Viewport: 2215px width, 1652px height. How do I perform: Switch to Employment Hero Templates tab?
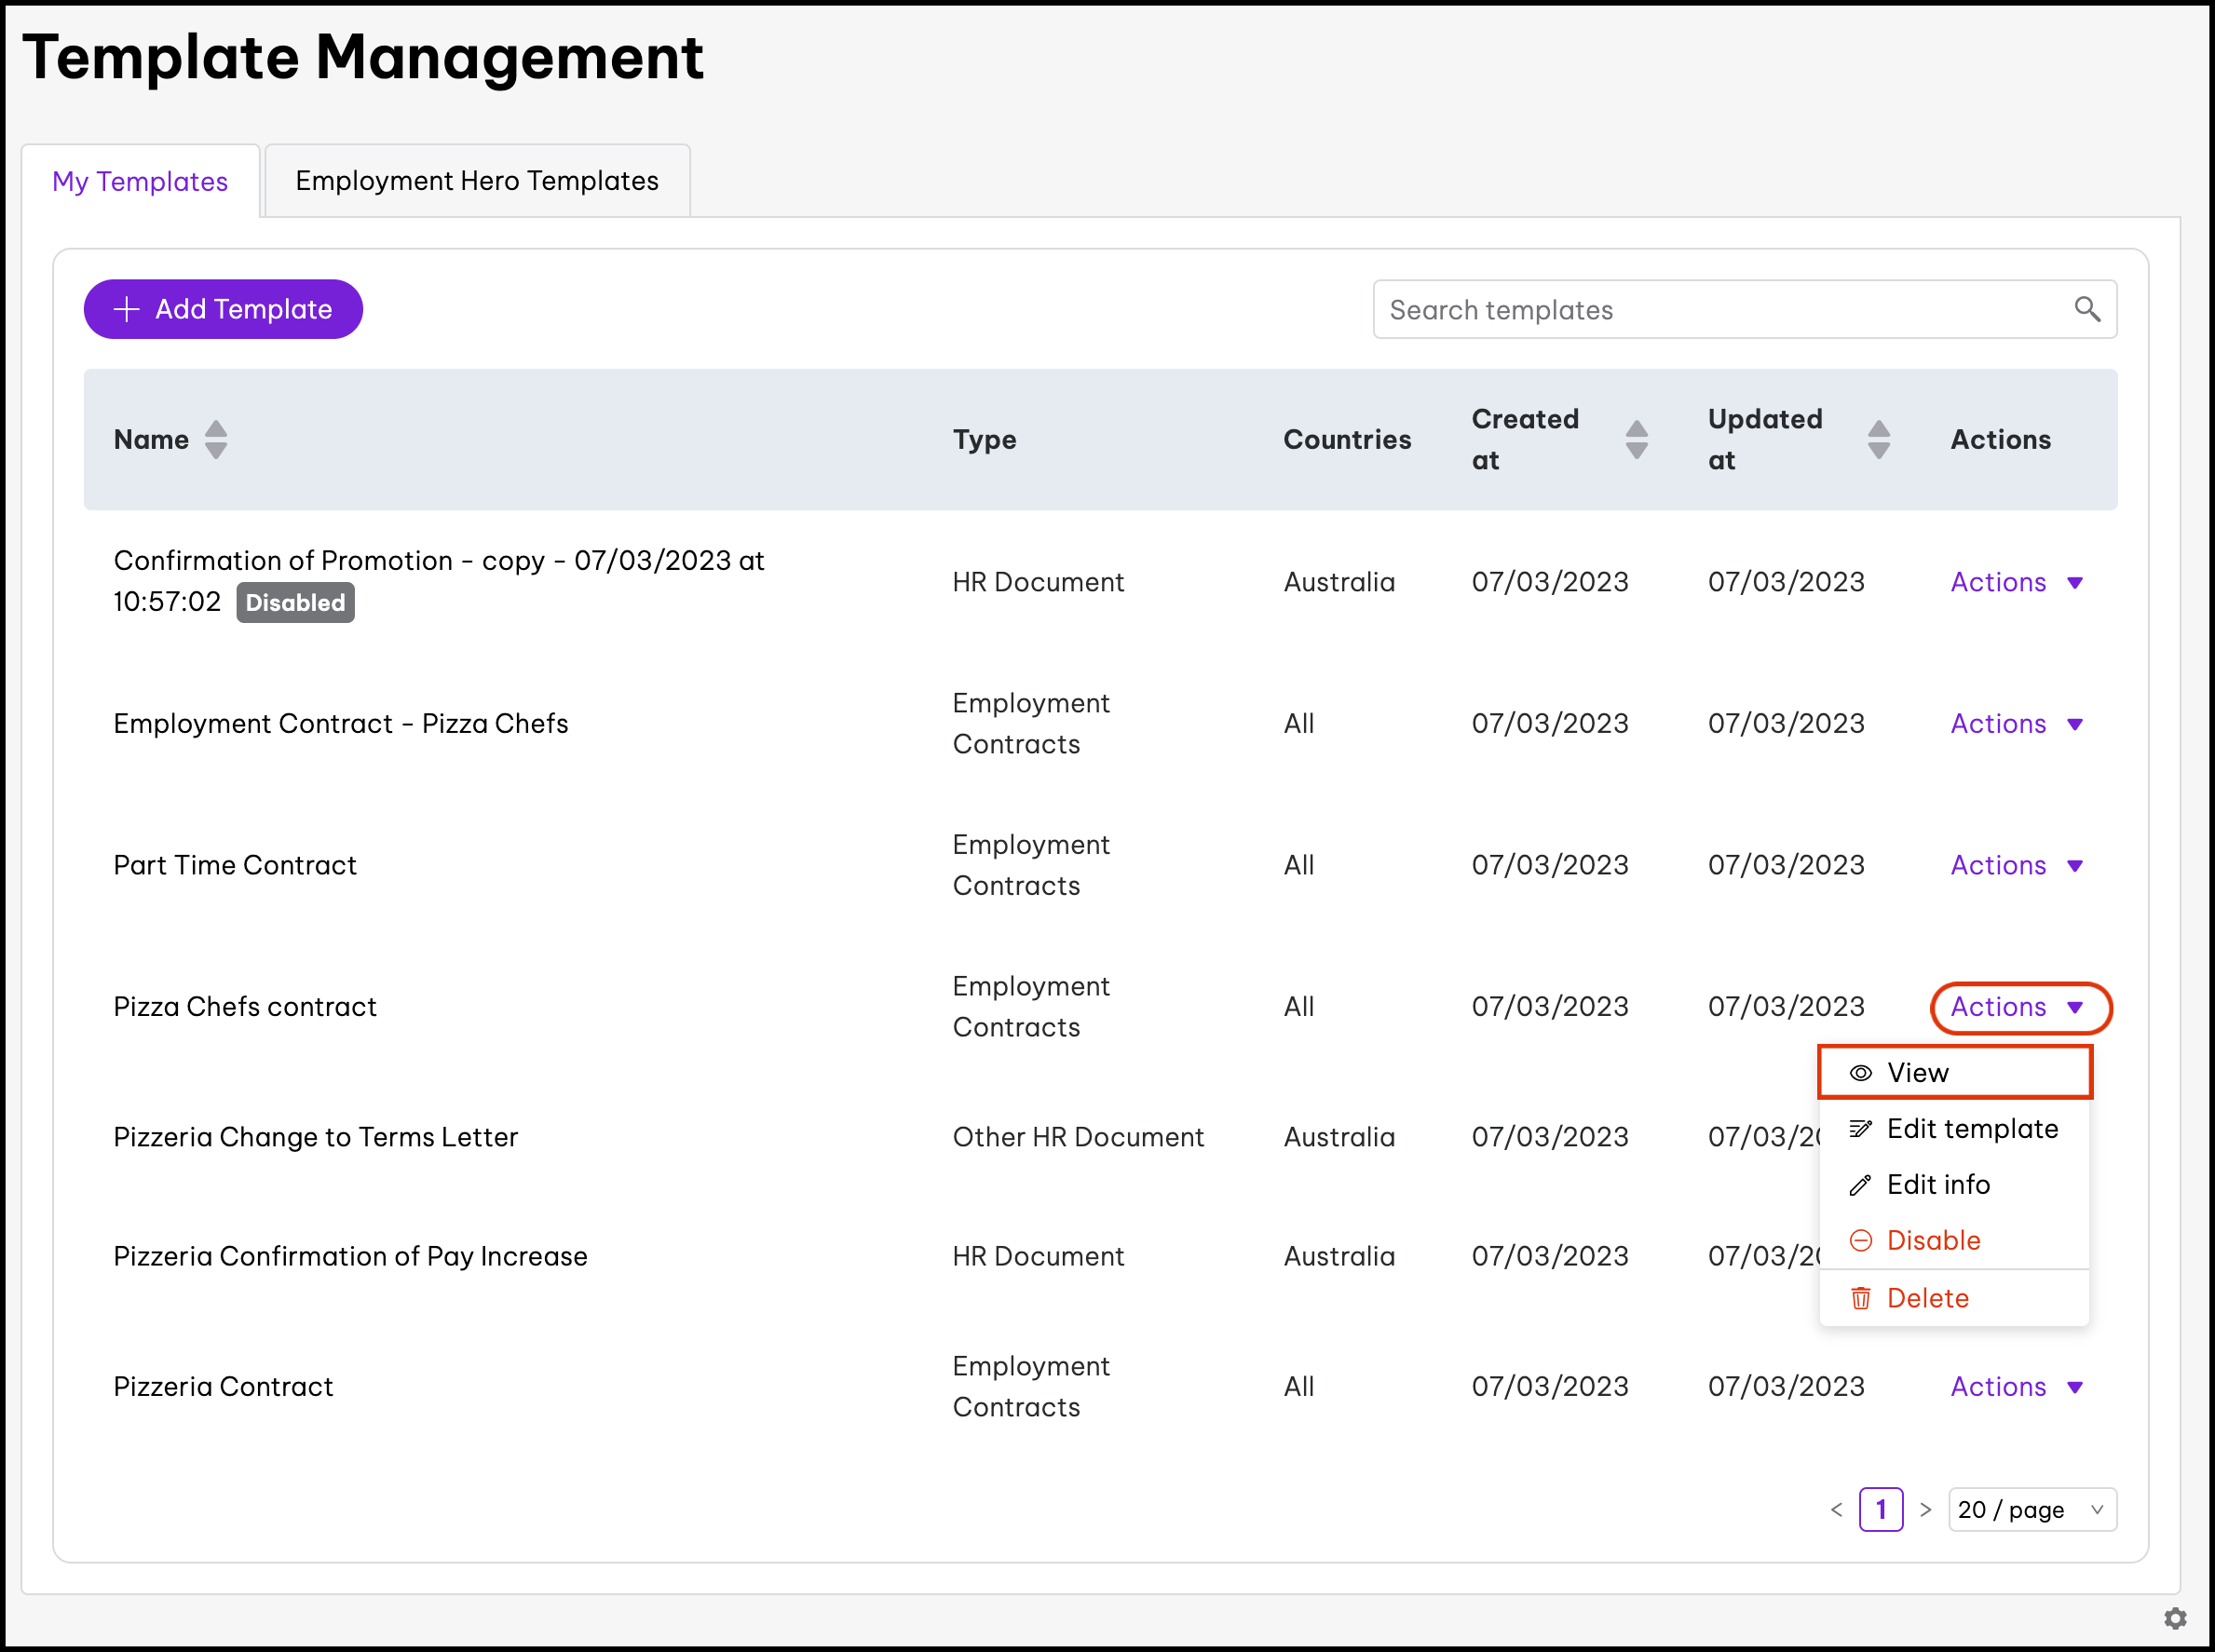[477, 181]
